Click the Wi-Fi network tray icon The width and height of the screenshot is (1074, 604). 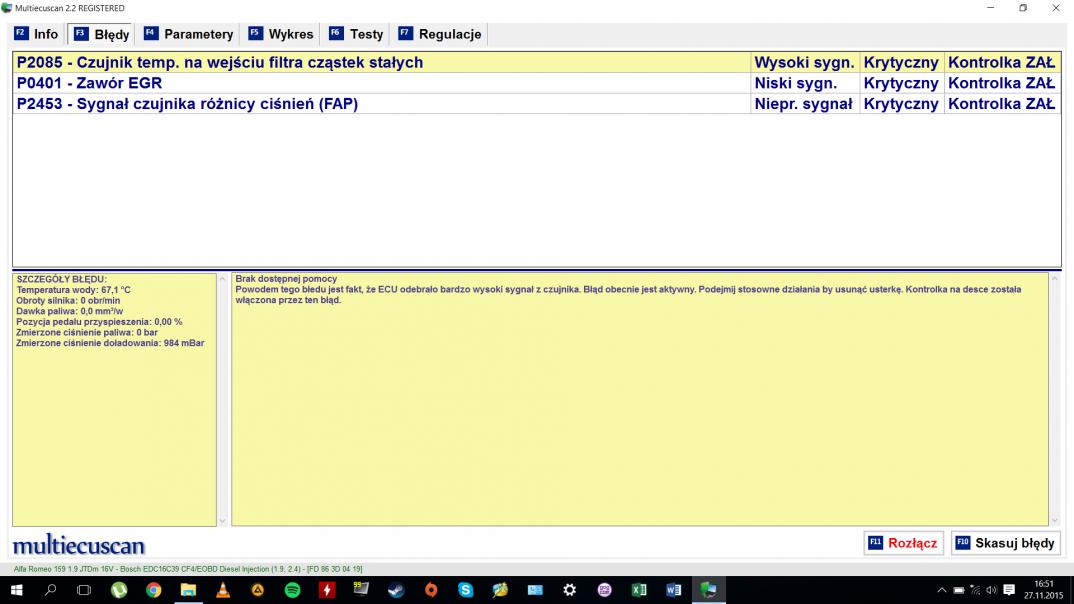click(x=975, y=590)
